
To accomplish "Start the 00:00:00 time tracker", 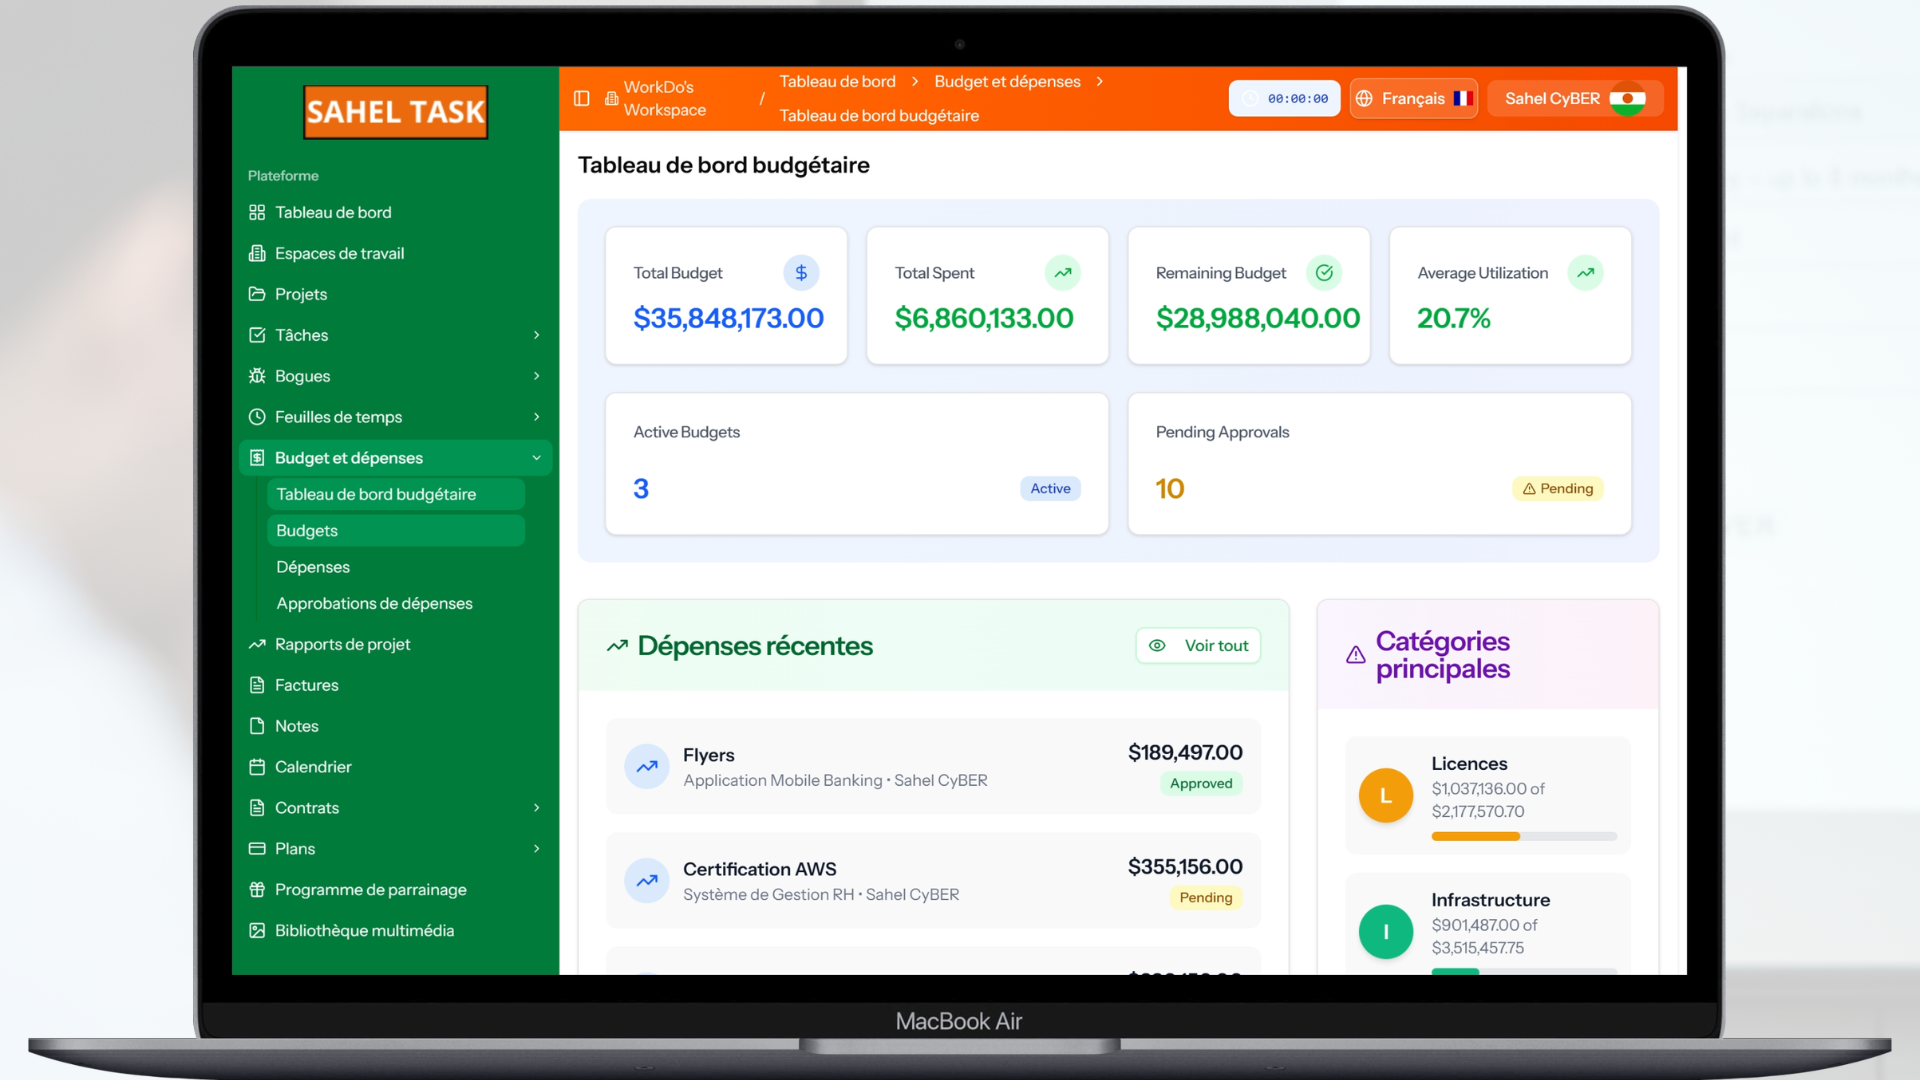I will 1284,99.
